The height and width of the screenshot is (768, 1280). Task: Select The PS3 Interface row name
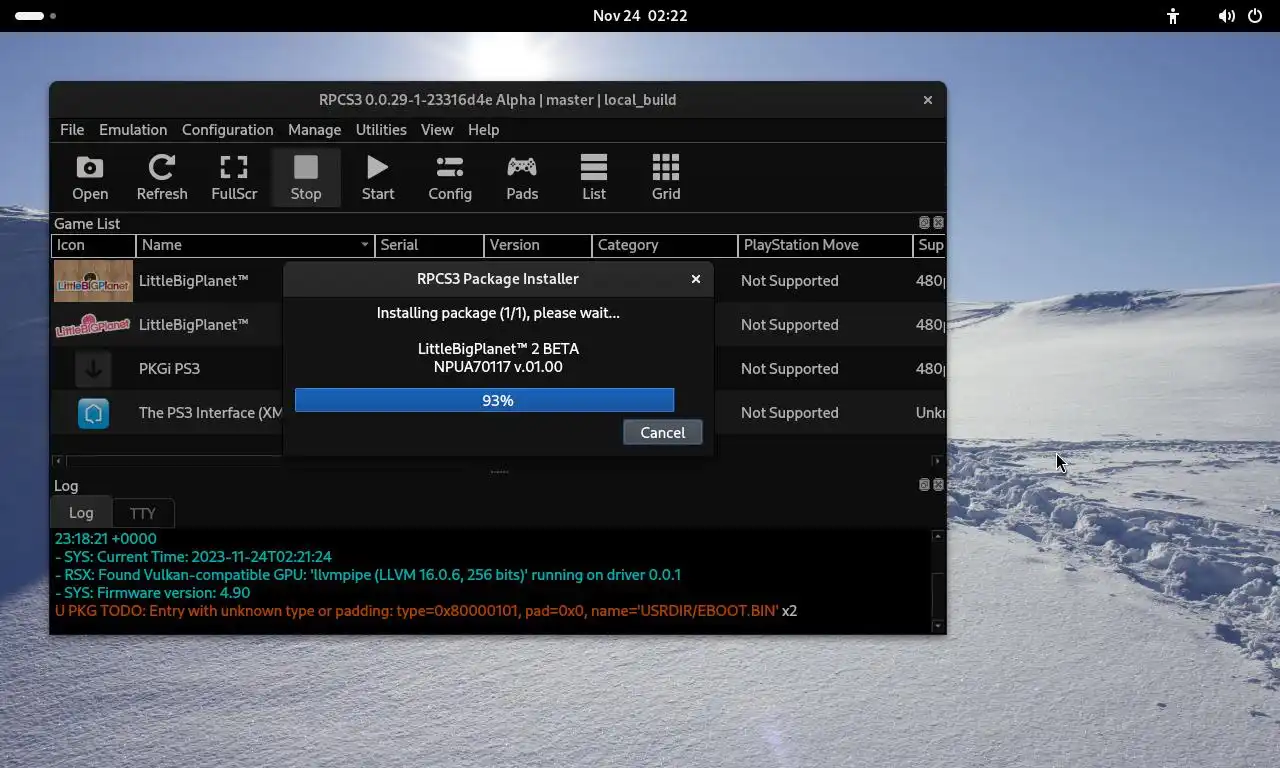pos(211,413)
